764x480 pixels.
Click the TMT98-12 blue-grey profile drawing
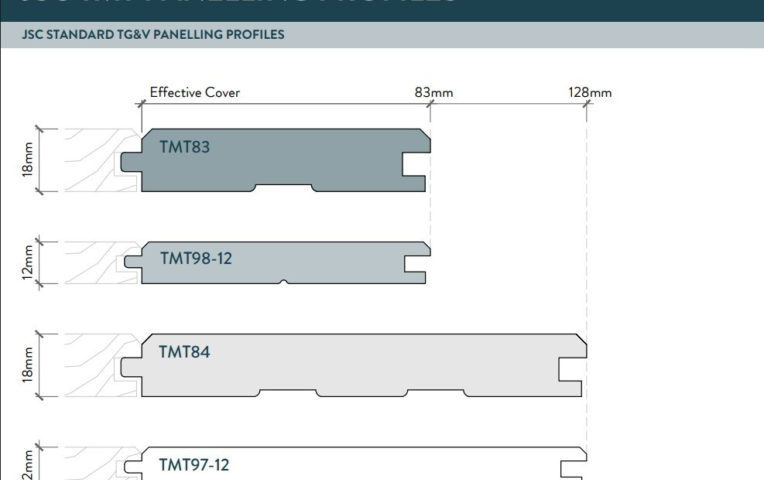coord(277,263)
